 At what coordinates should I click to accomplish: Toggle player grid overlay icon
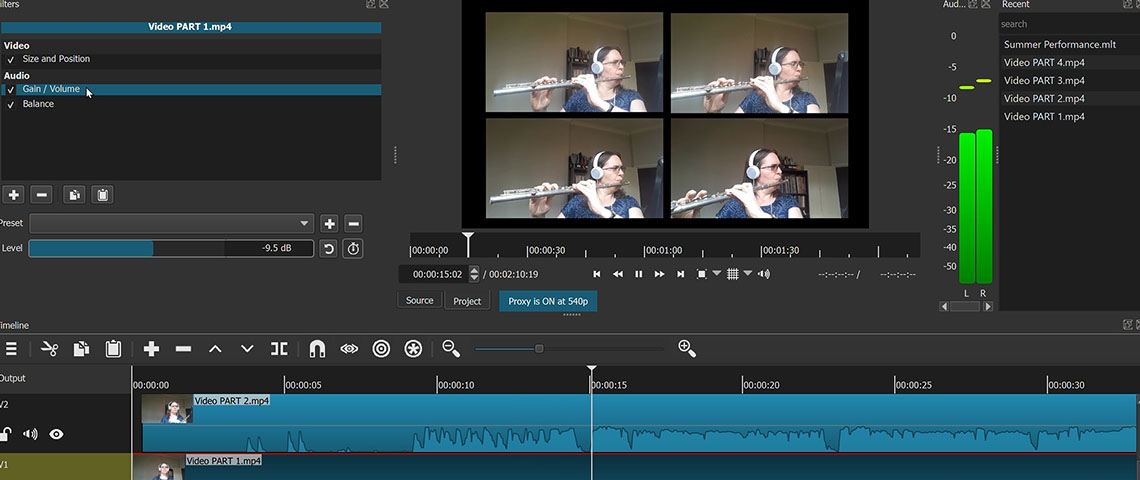(x=733, y=274)
